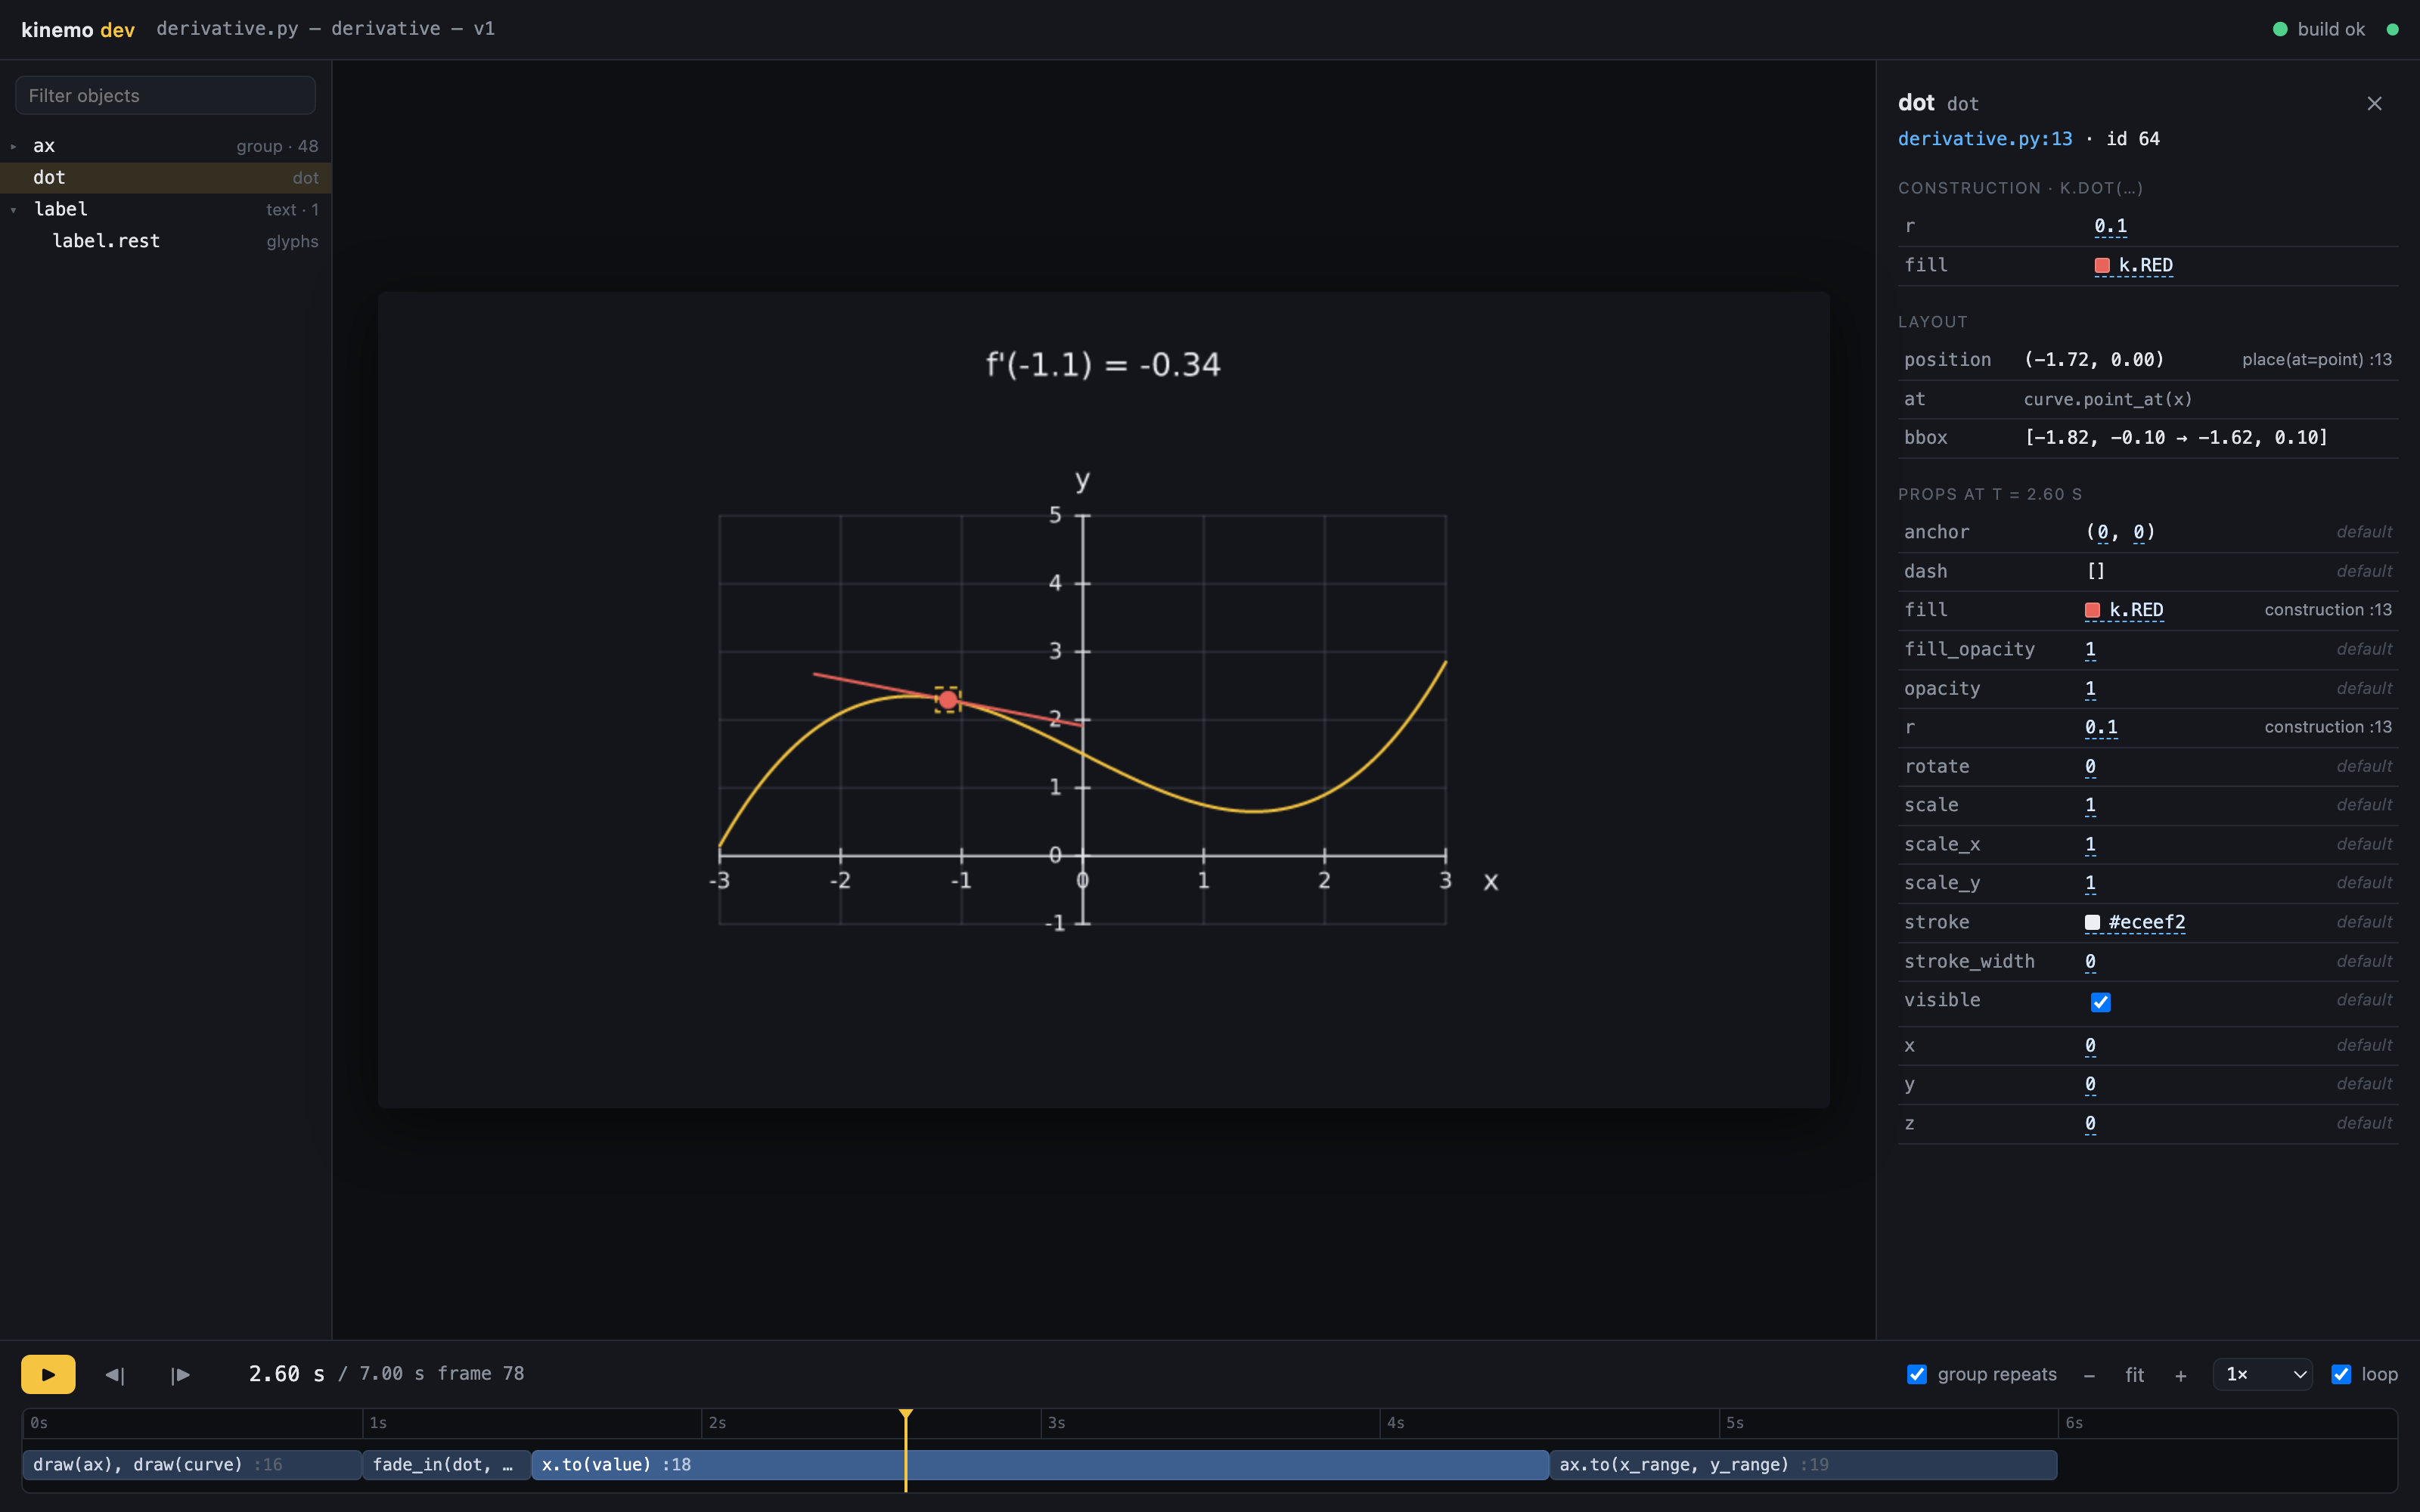Viewport: 2420px width, 1512px height.
Task: Click stroke #eceef2 color swatch
Action: [x=2092, y=922]
